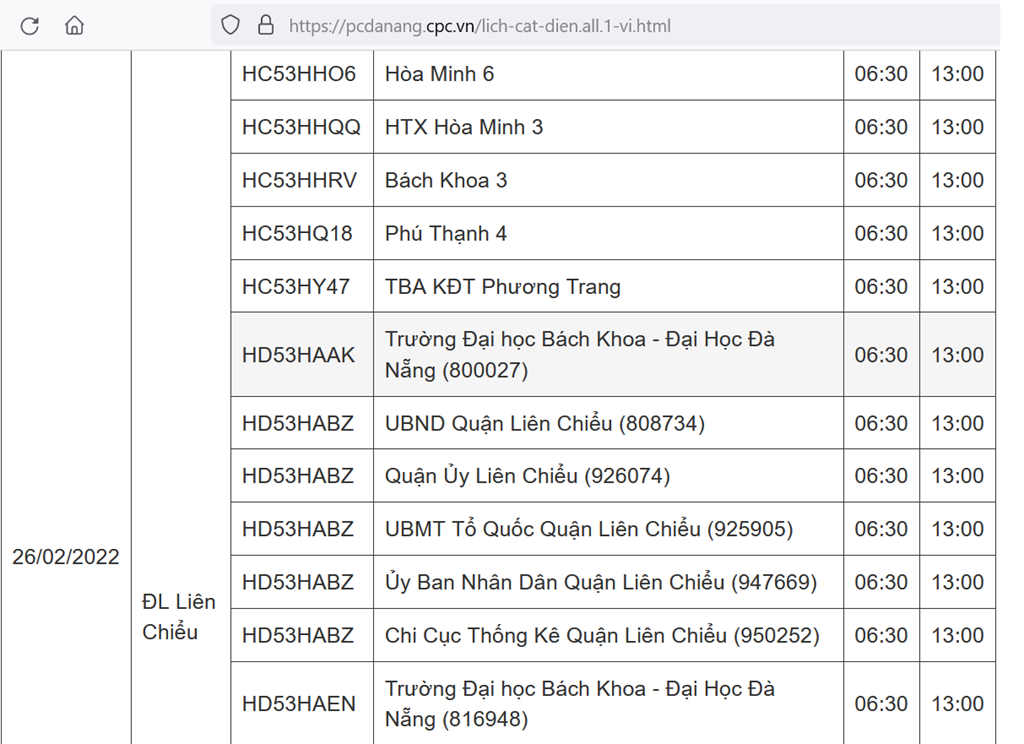1024x744 pixels.
Task: Select Chi Cục Thống Kê Quận Liên Chiểu (950252)
Action: [602, 635]
